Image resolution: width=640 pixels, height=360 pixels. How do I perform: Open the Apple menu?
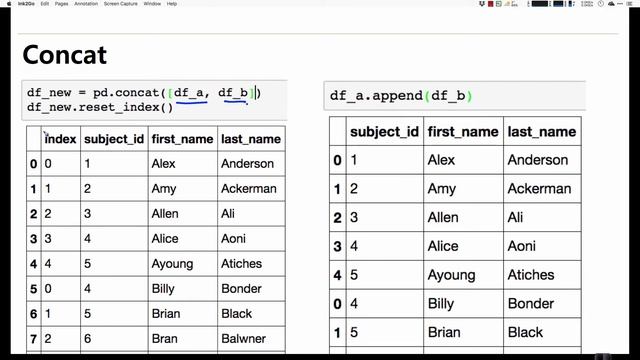click(x=9, y=4)
